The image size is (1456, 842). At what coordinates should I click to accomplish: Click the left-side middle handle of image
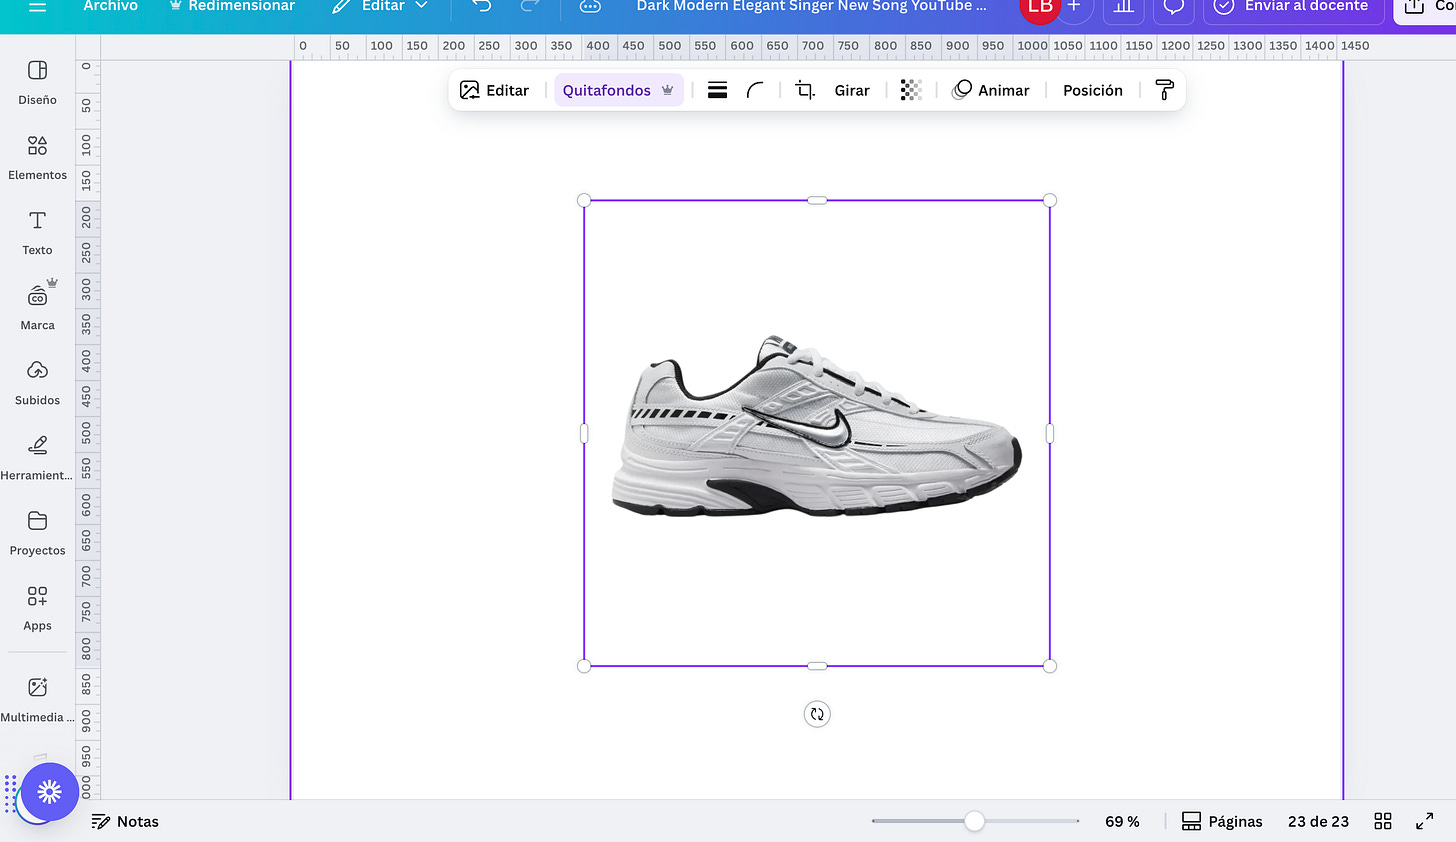pyautogui.click(x=584, y=433)
